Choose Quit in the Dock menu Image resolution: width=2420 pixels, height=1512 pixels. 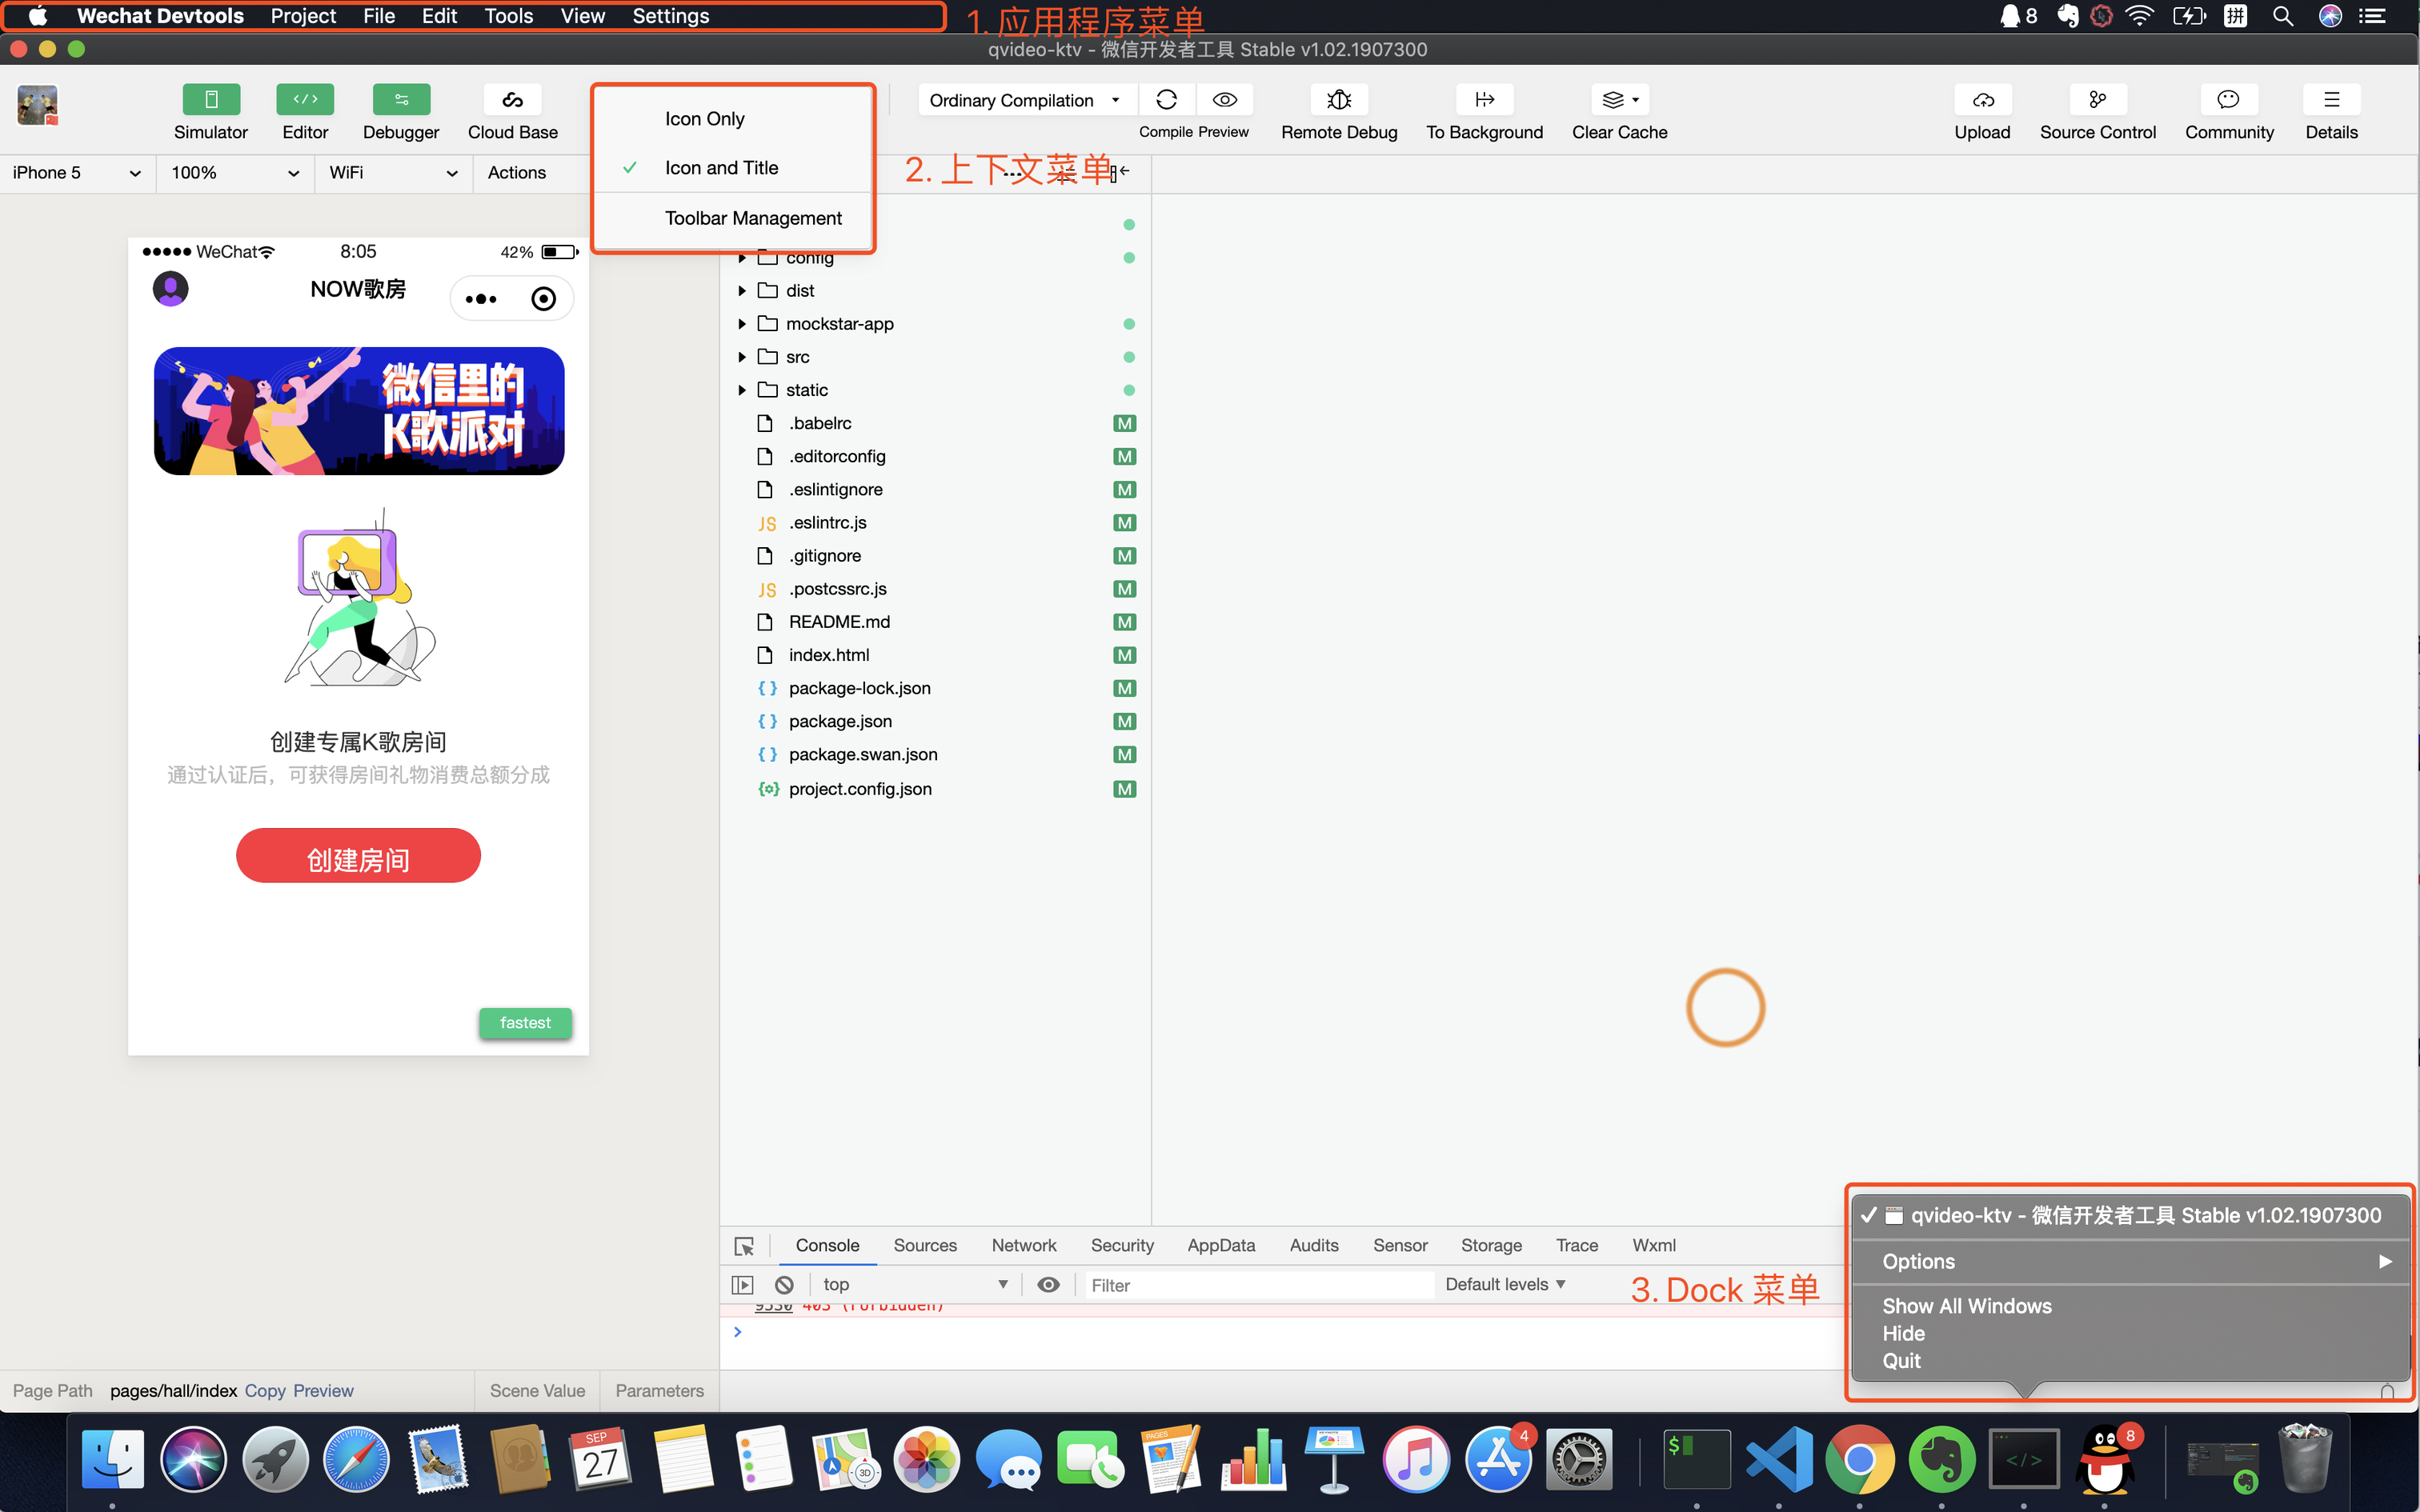click(x=2130, y=1361)
